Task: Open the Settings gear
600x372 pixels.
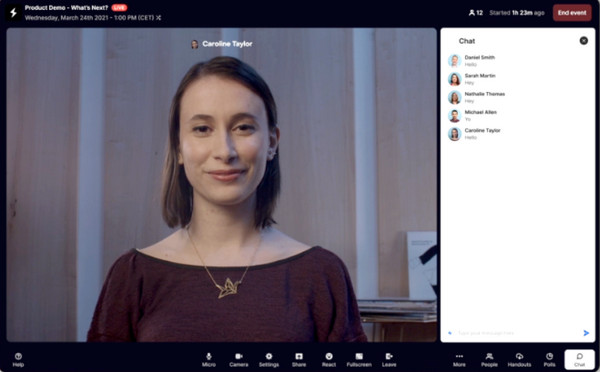Action: point(269,360)
